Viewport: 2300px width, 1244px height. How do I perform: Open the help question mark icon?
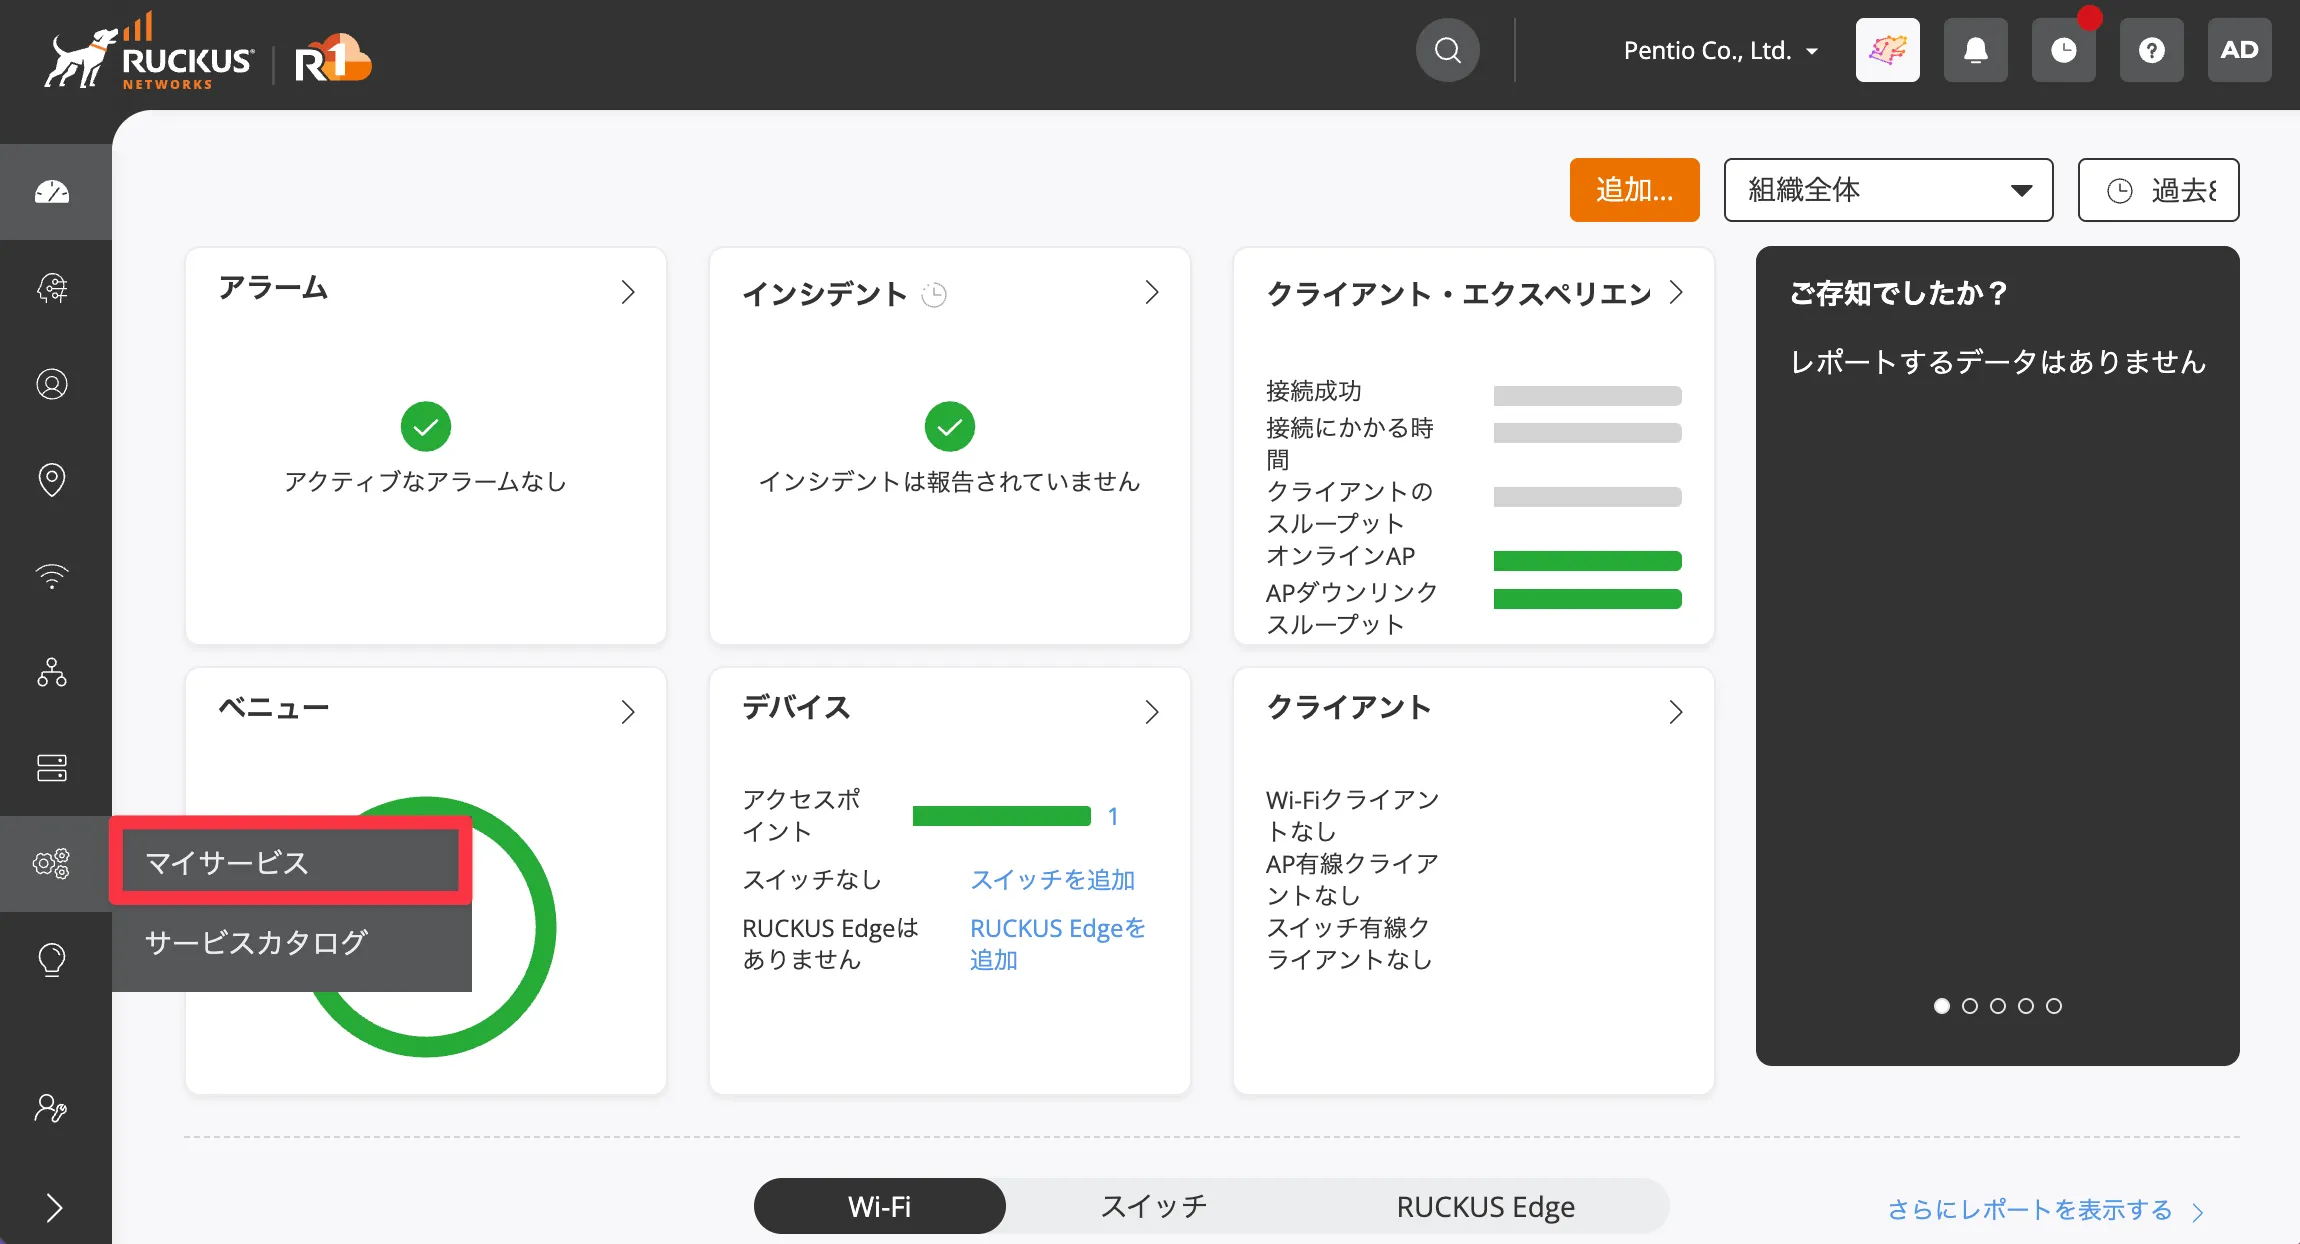(2151, 50)
